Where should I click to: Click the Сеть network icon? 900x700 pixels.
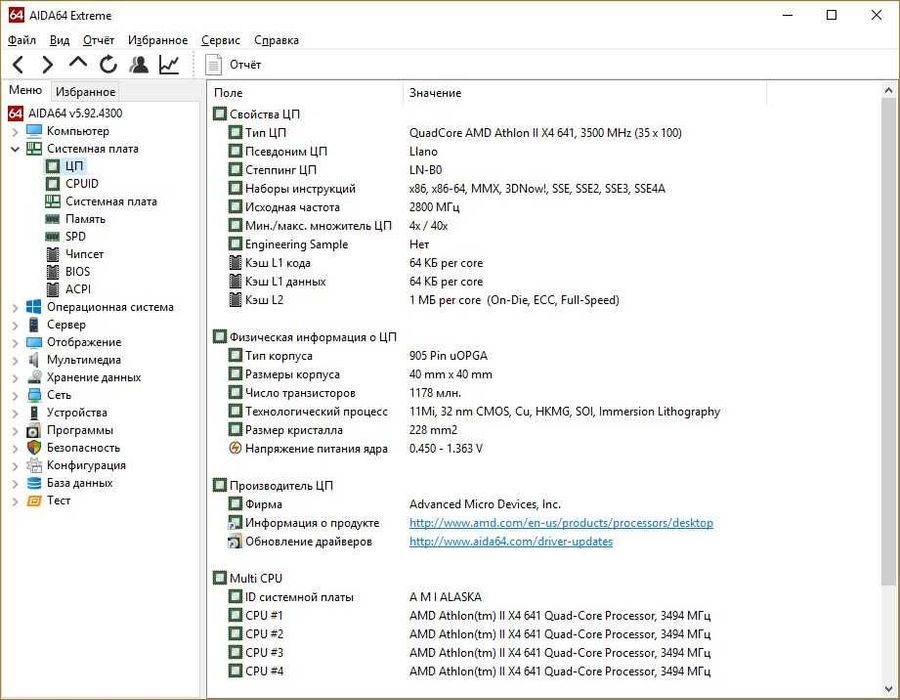(x=34, y=395)
